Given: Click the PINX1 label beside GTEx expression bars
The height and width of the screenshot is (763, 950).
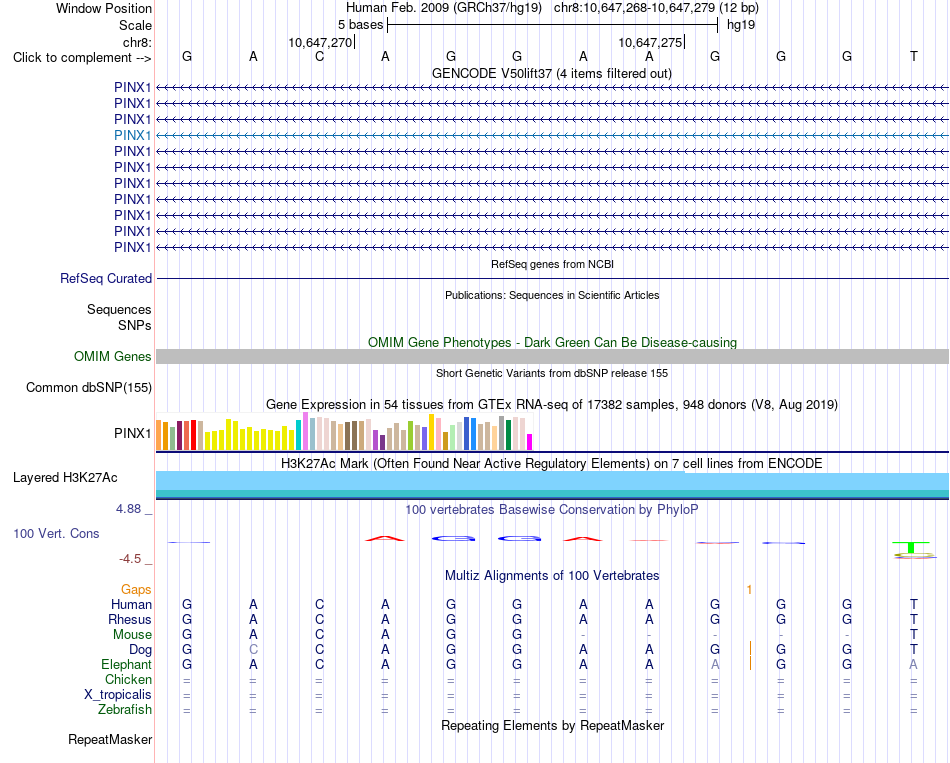Looking at the screenshot, I should pos(132,433).
